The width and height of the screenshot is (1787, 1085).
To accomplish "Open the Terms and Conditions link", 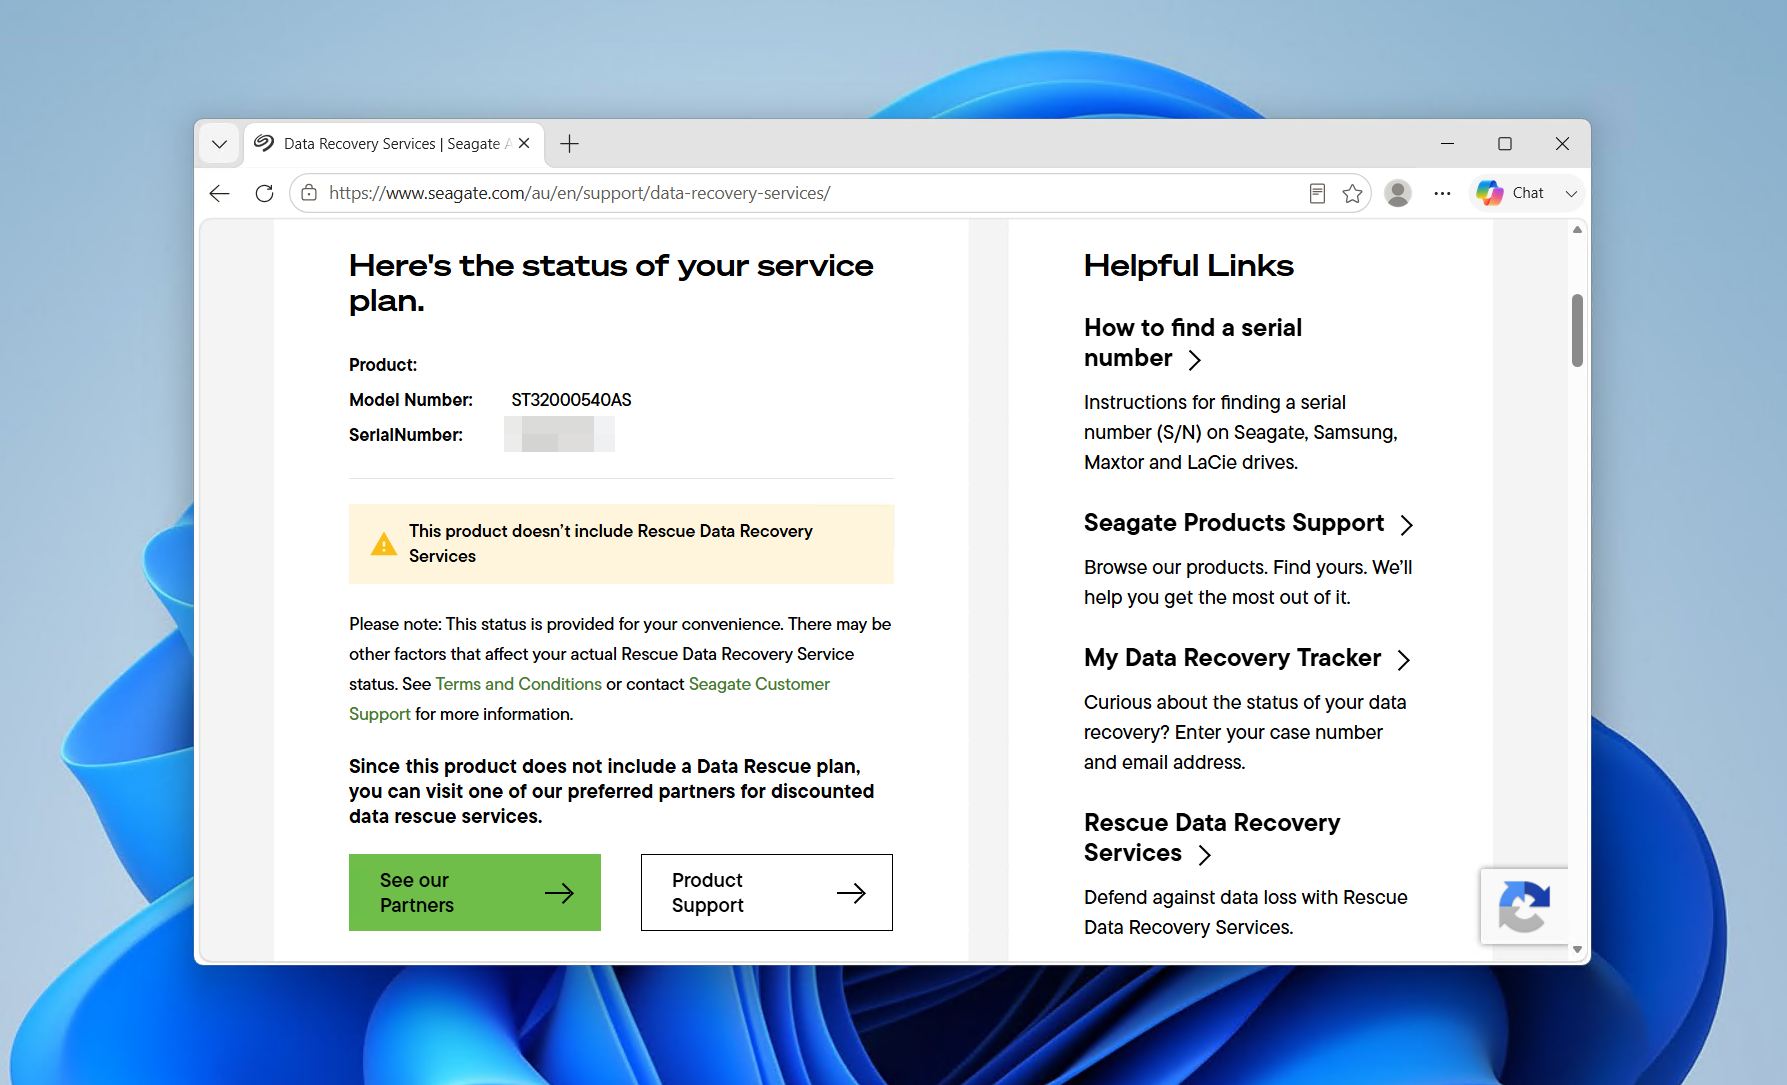I will 518,684.
